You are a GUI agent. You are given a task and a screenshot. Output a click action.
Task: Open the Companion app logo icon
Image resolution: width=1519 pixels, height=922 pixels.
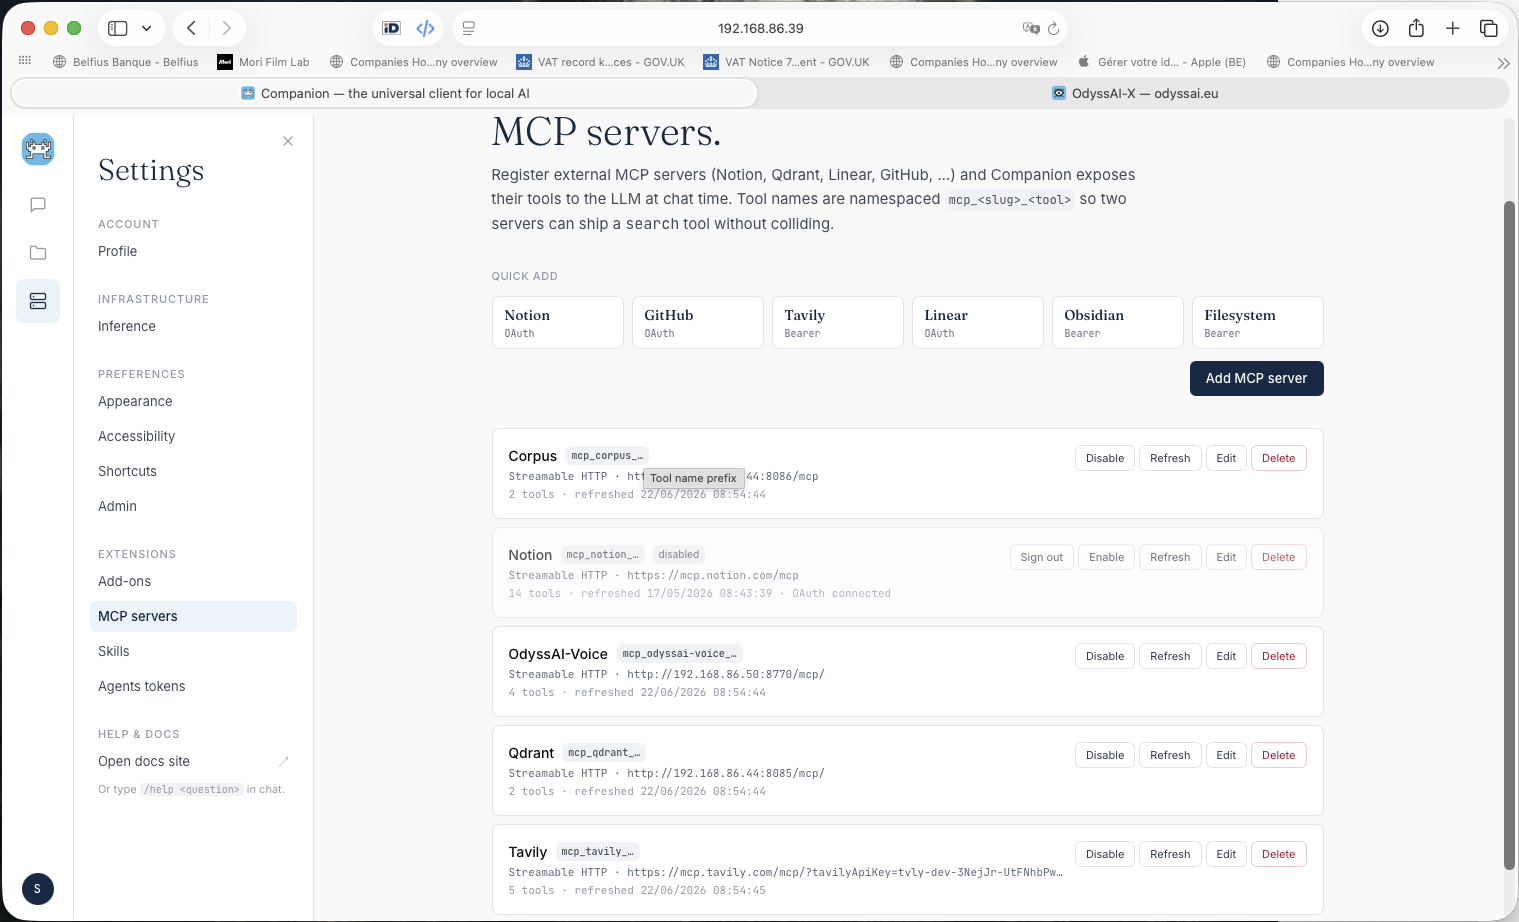coord(38,149)
